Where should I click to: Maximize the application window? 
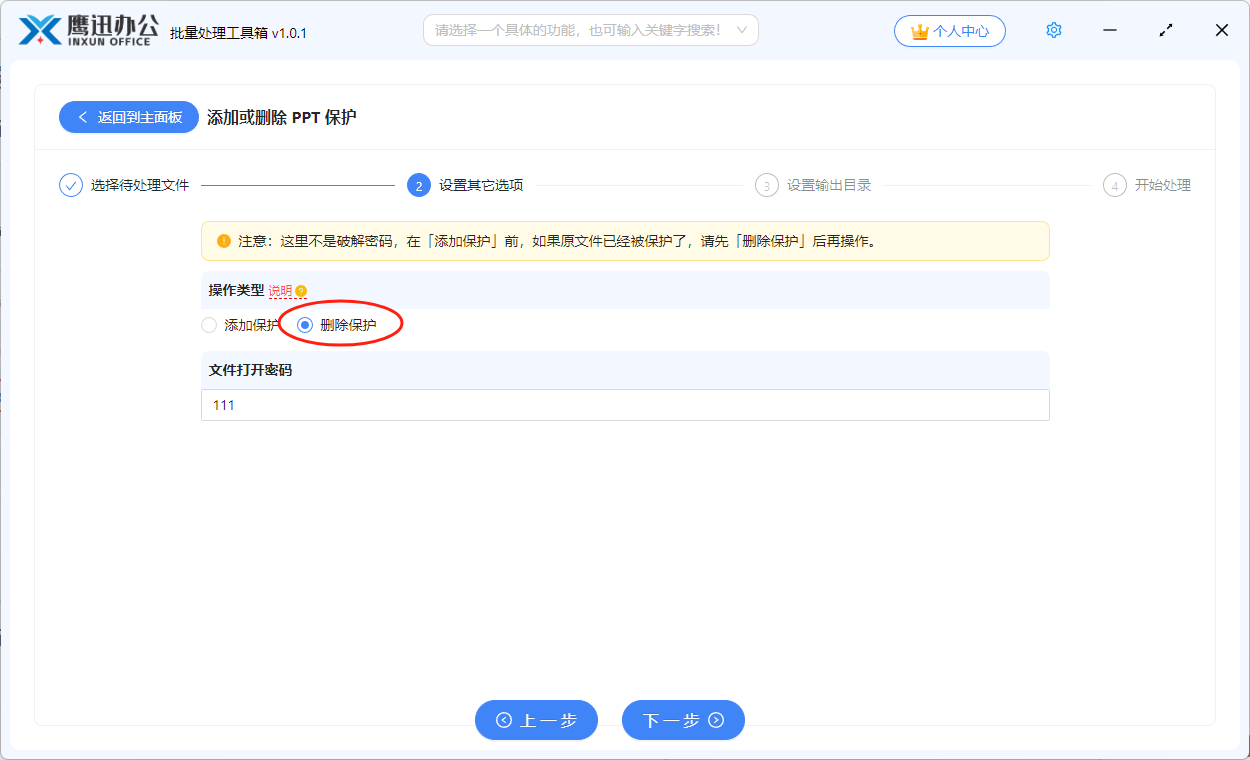pyautogui.click(x=1166, y=30)
